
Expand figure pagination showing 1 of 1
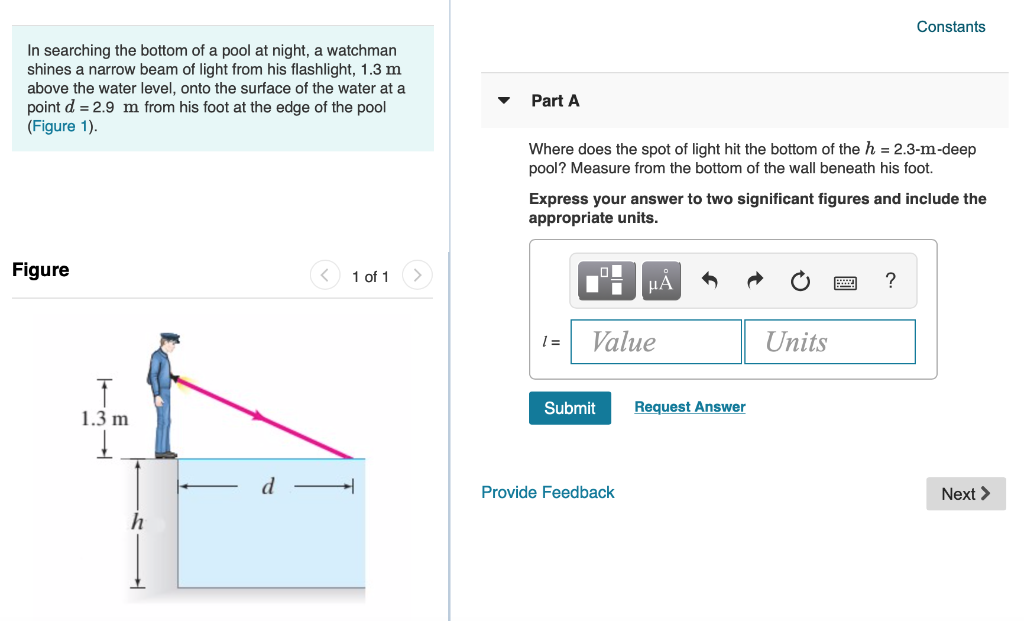(x=370, y=276)
